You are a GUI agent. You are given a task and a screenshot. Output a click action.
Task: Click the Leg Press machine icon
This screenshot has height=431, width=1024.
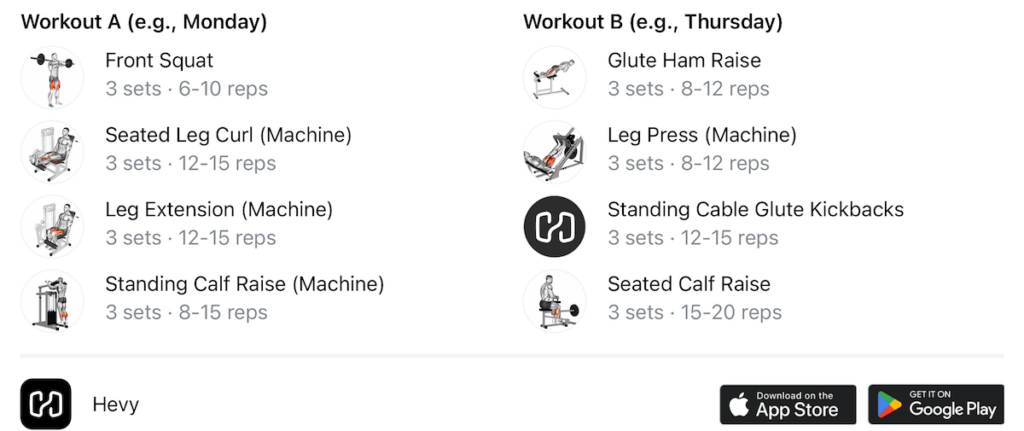[554, 152]
